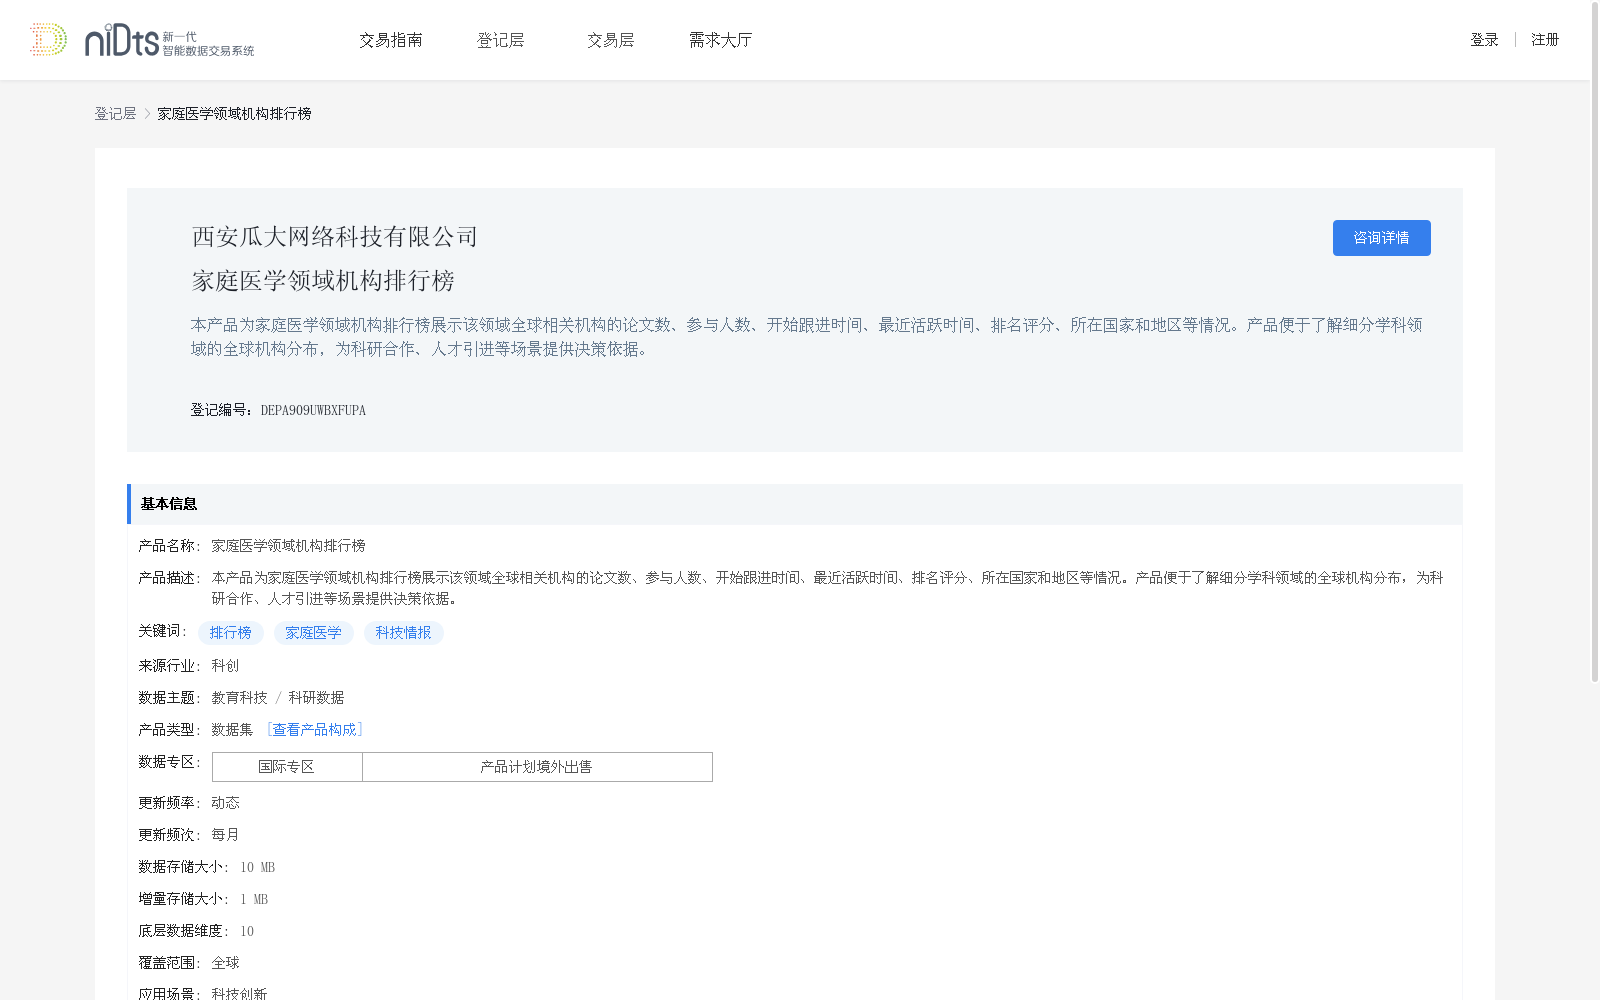Click the vertical page scrollbar
The width and height of the screenshot is (1600, 1000).
click(1594, 340)
